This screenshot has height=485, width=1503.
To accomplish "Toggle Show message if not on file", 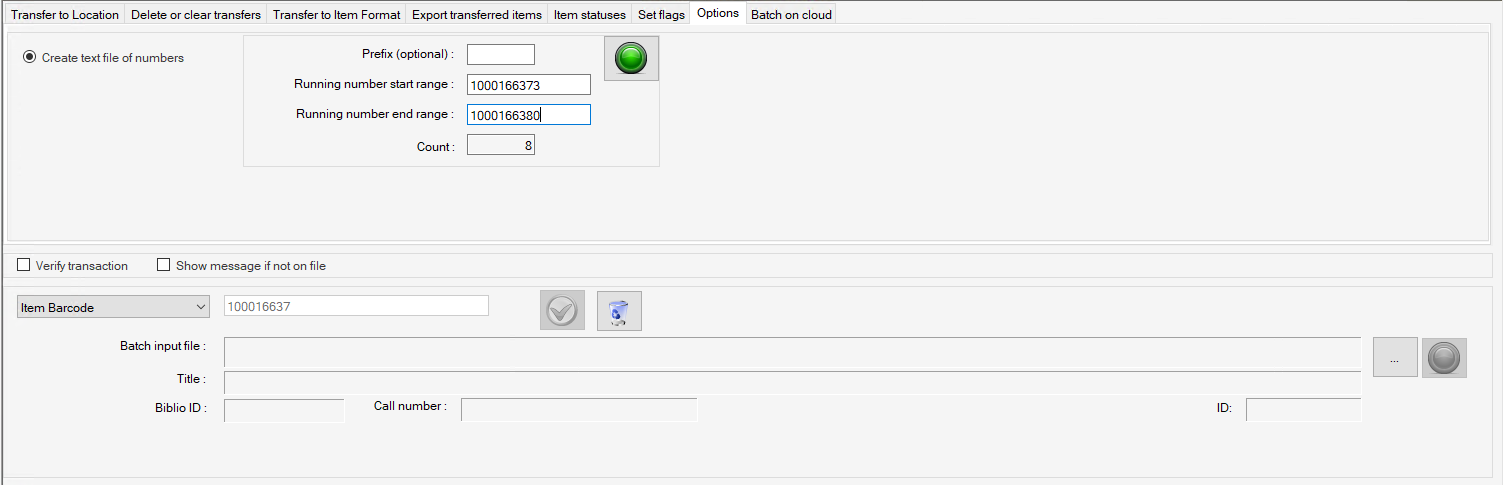I will tap(164, 266).
